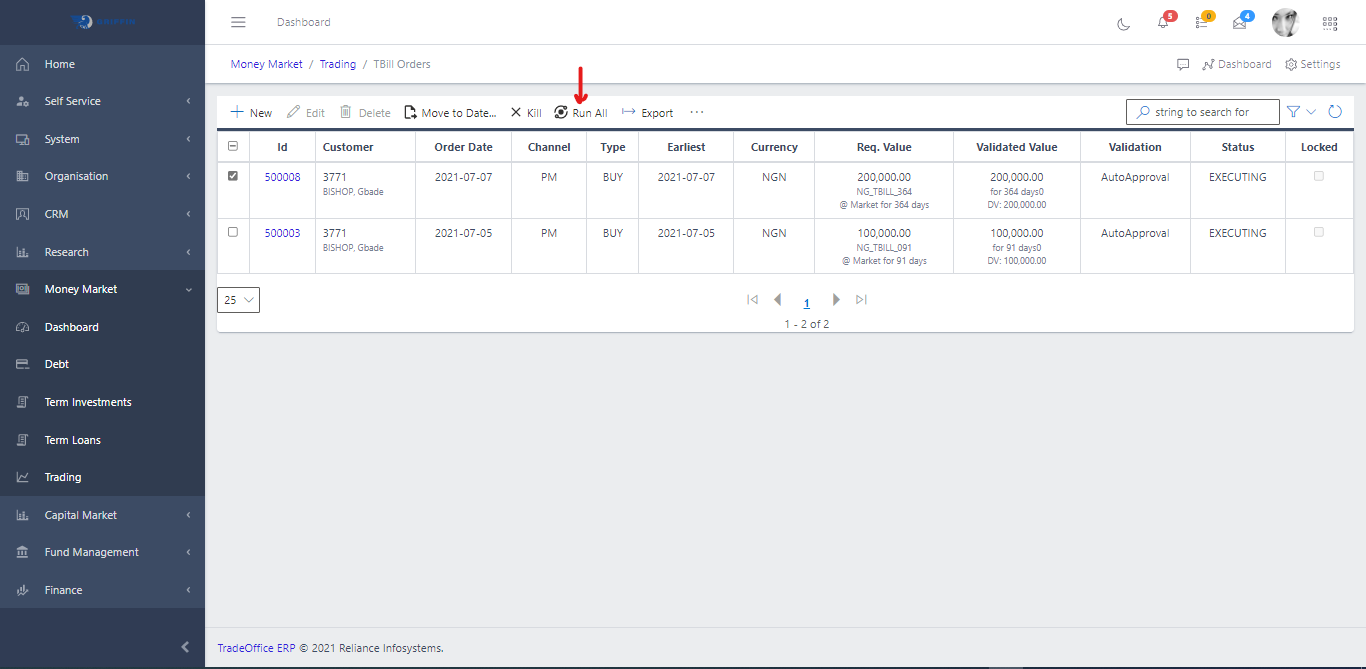Expand the filter dropdown arrow
Image resolution: width=1366 pixels, height=669 pixels.
[1311, 112]
